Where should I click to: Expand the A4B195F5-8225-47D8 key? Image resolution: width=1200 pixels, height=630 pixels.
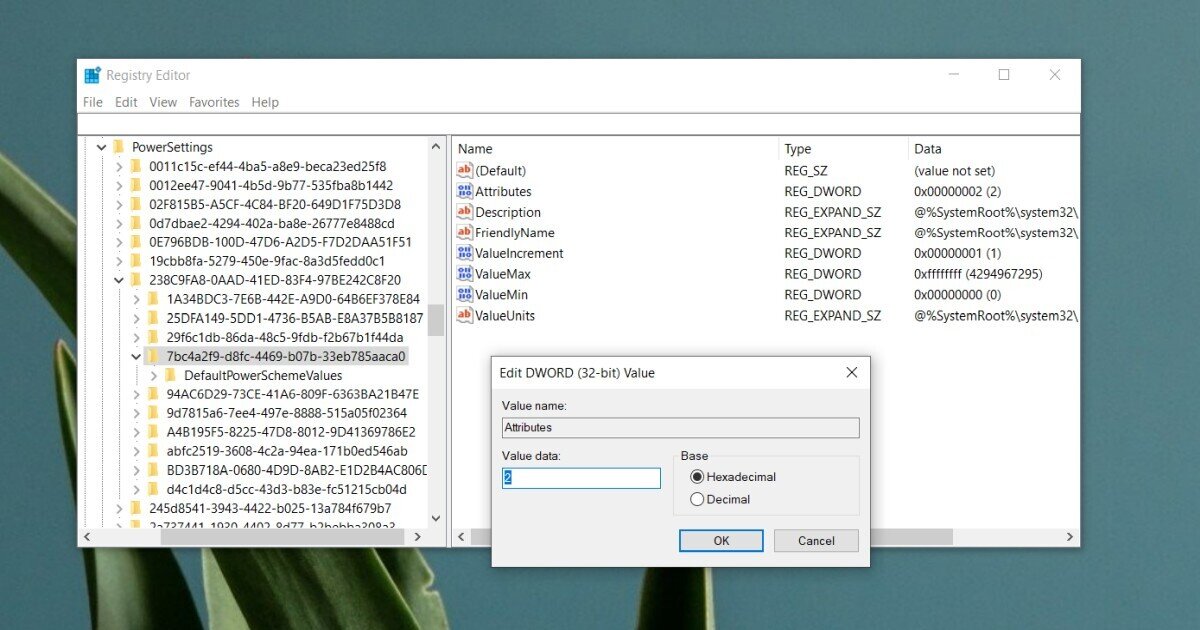(136, 432)
